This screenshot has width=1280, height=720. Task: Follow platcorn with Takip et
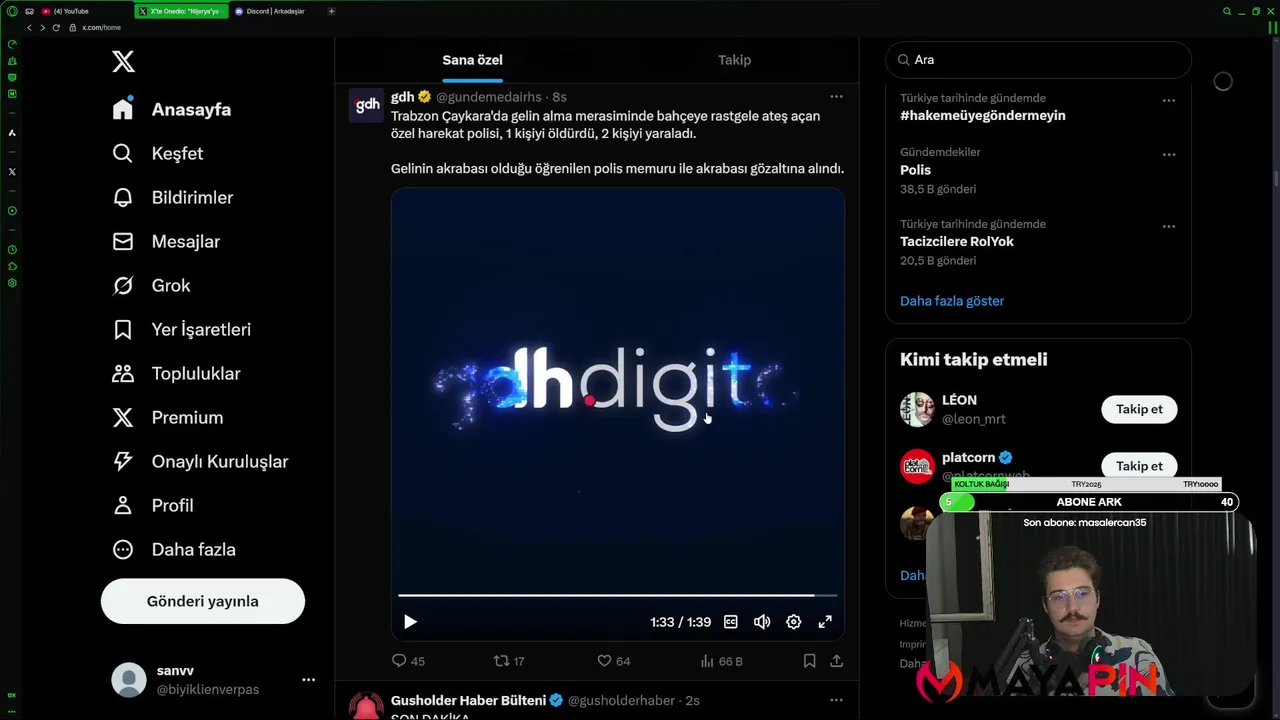click(x=1139, y=466)
